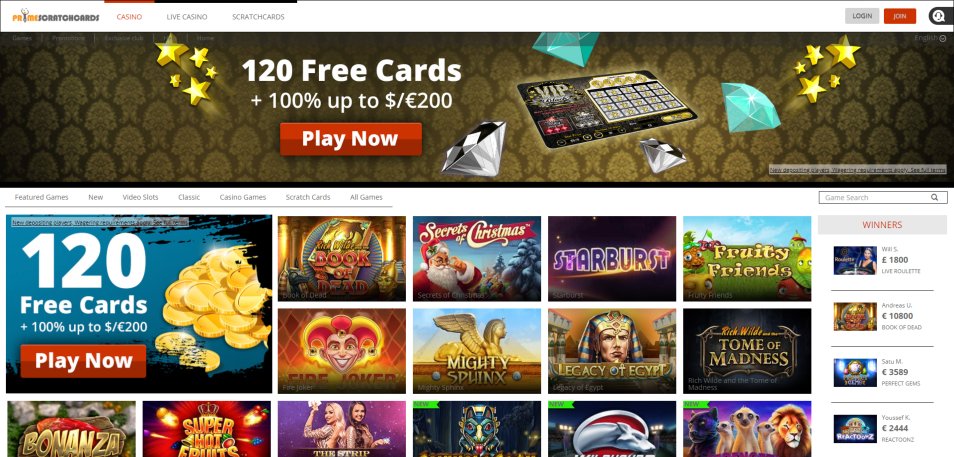Image resolution: width=954 pixels, height=457 pixels.
Task: Open Book of Dead winner thumbnail in Winners
Action: point(855,316)
